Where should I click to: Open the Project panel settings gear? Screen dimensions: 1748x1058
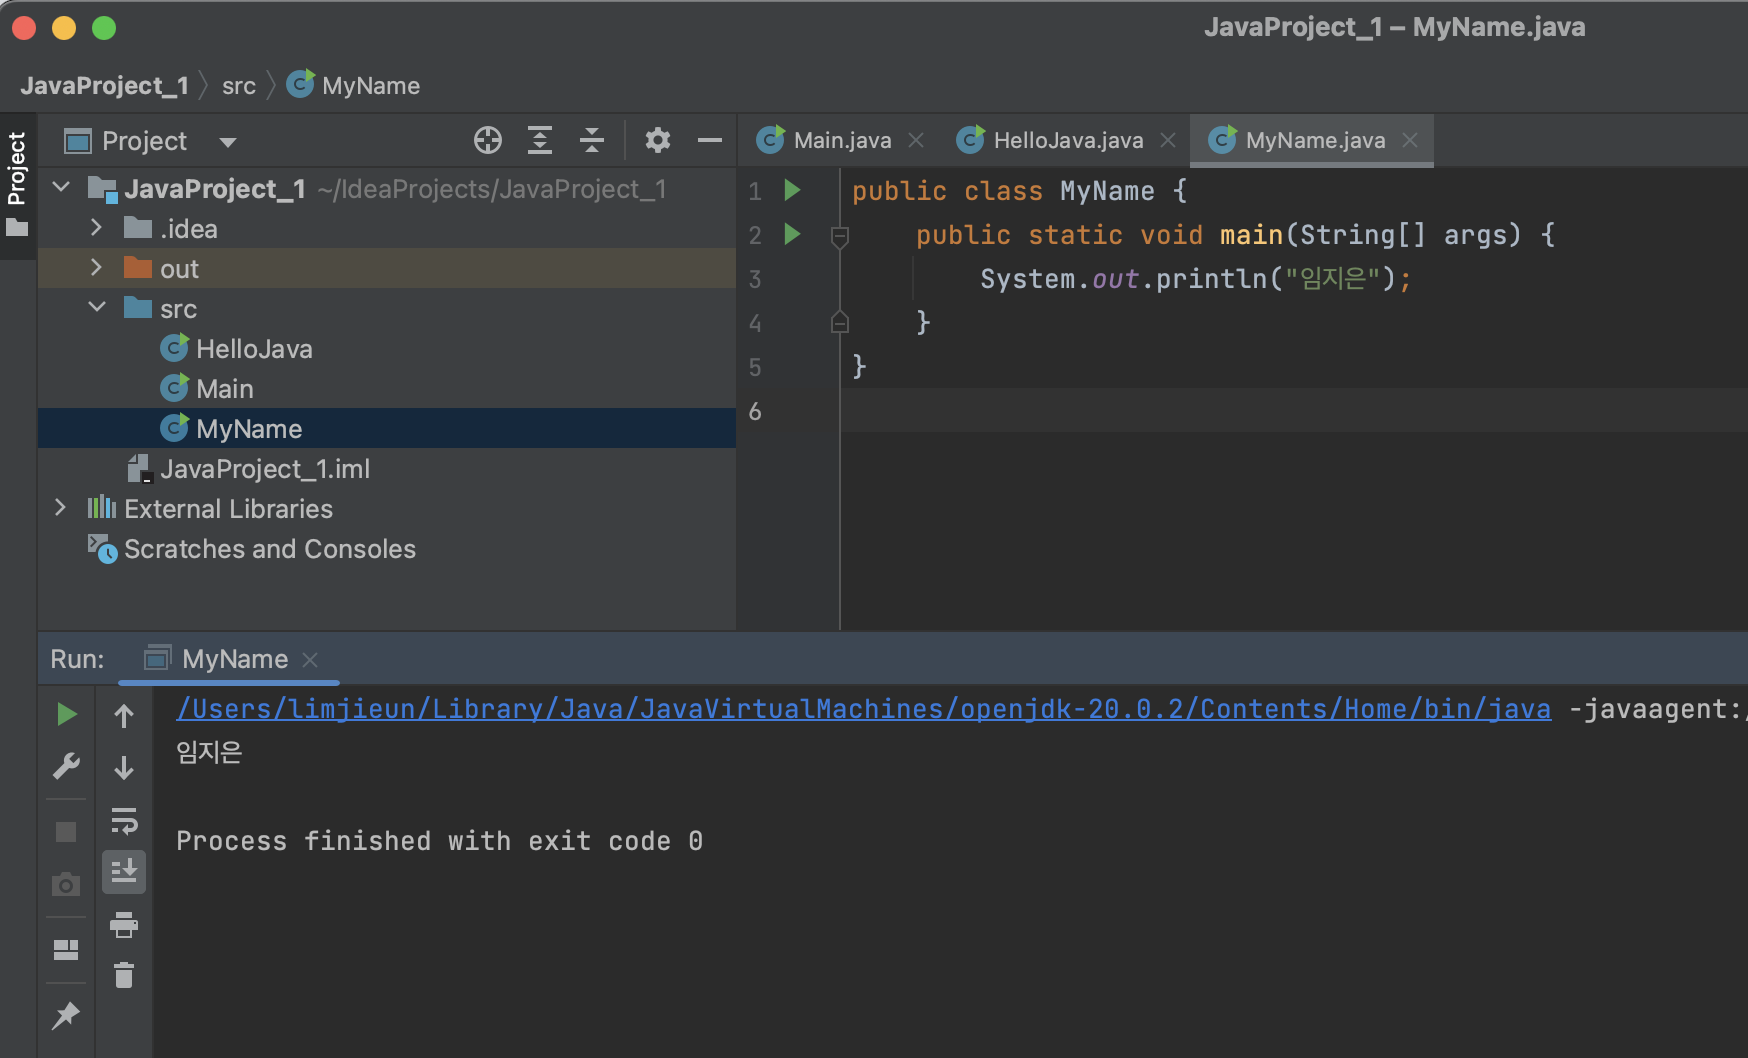coord(657,140)
